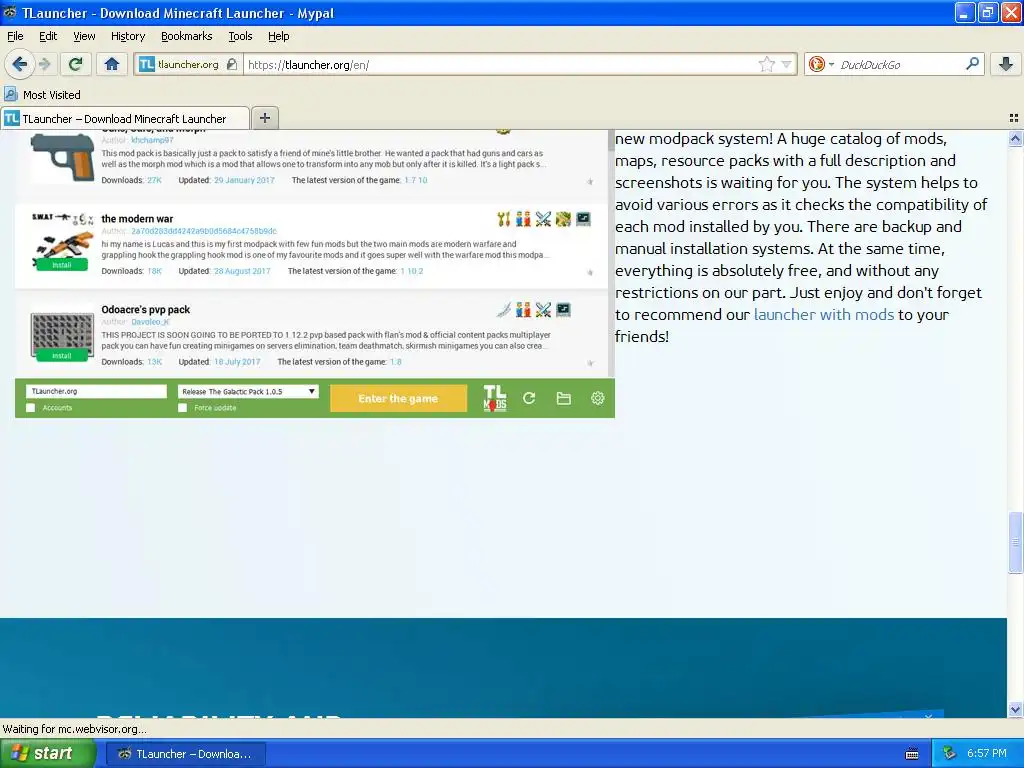
Task: Click the Odoacre's pvp pack title
Action: pyautogui.click(x=146, y=310)
